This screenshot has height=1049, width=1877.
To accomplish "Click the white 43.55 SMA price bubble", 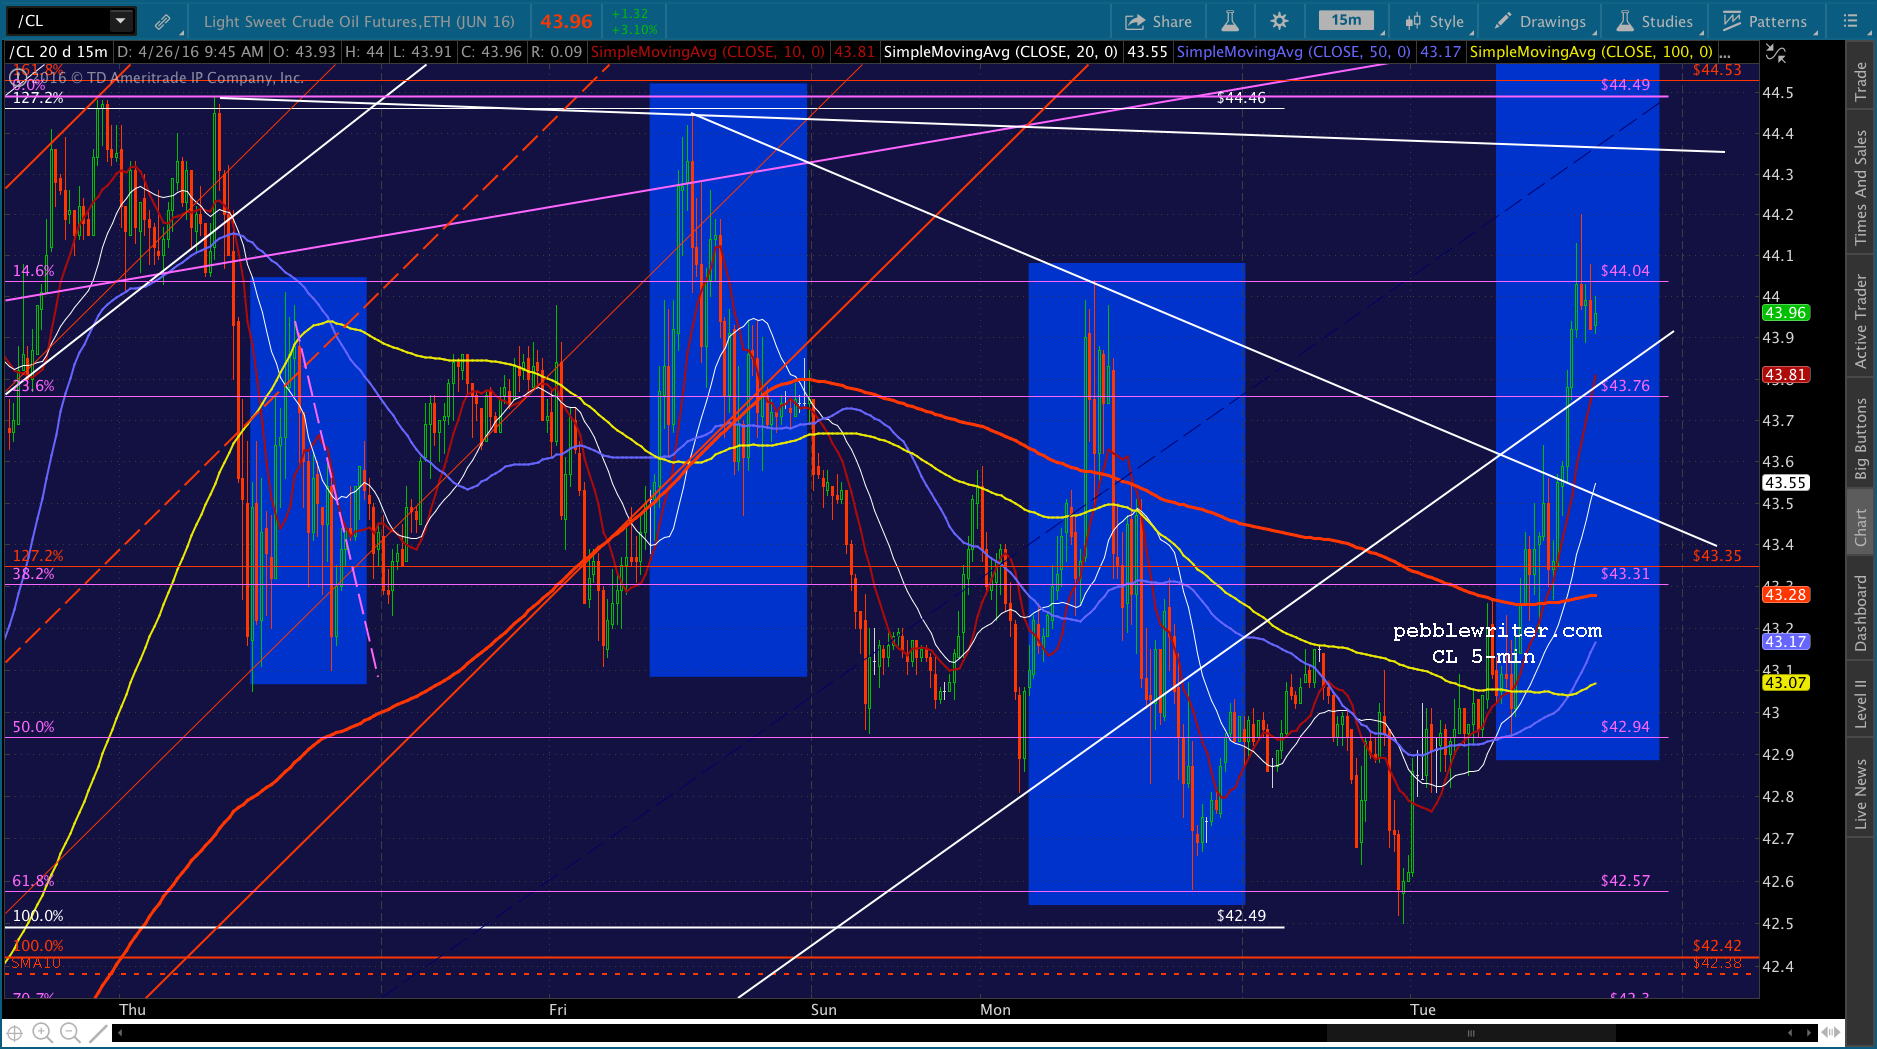I will 1785,483.
